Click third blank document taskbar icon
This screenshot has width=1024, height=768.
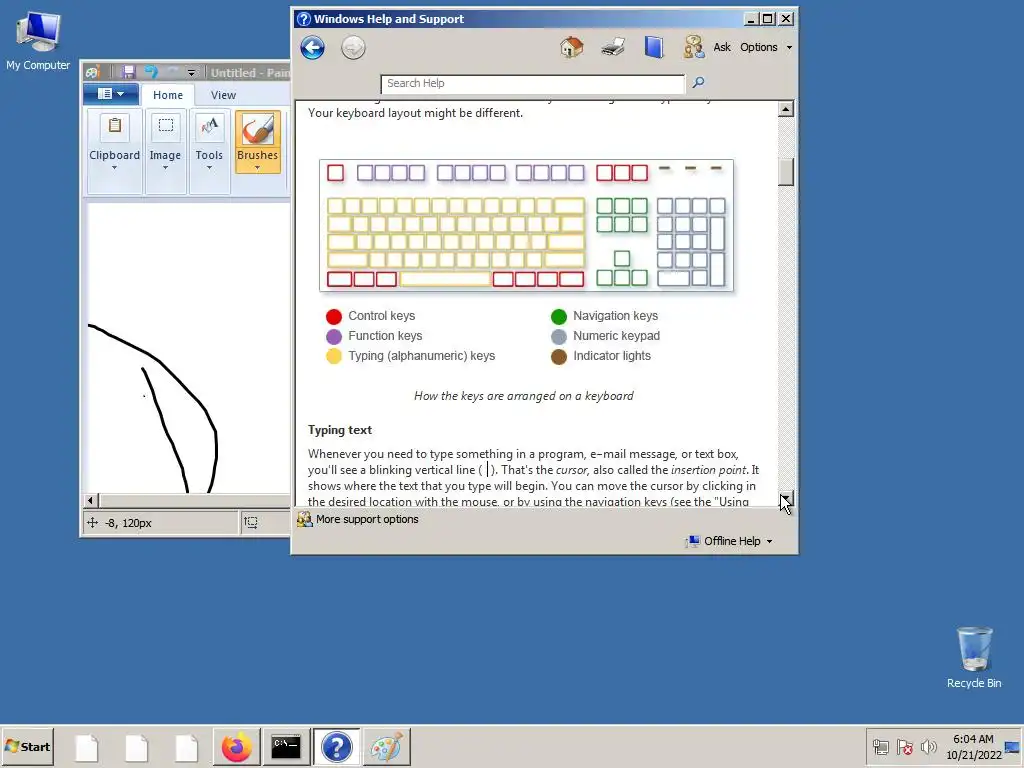pos(186,747)
